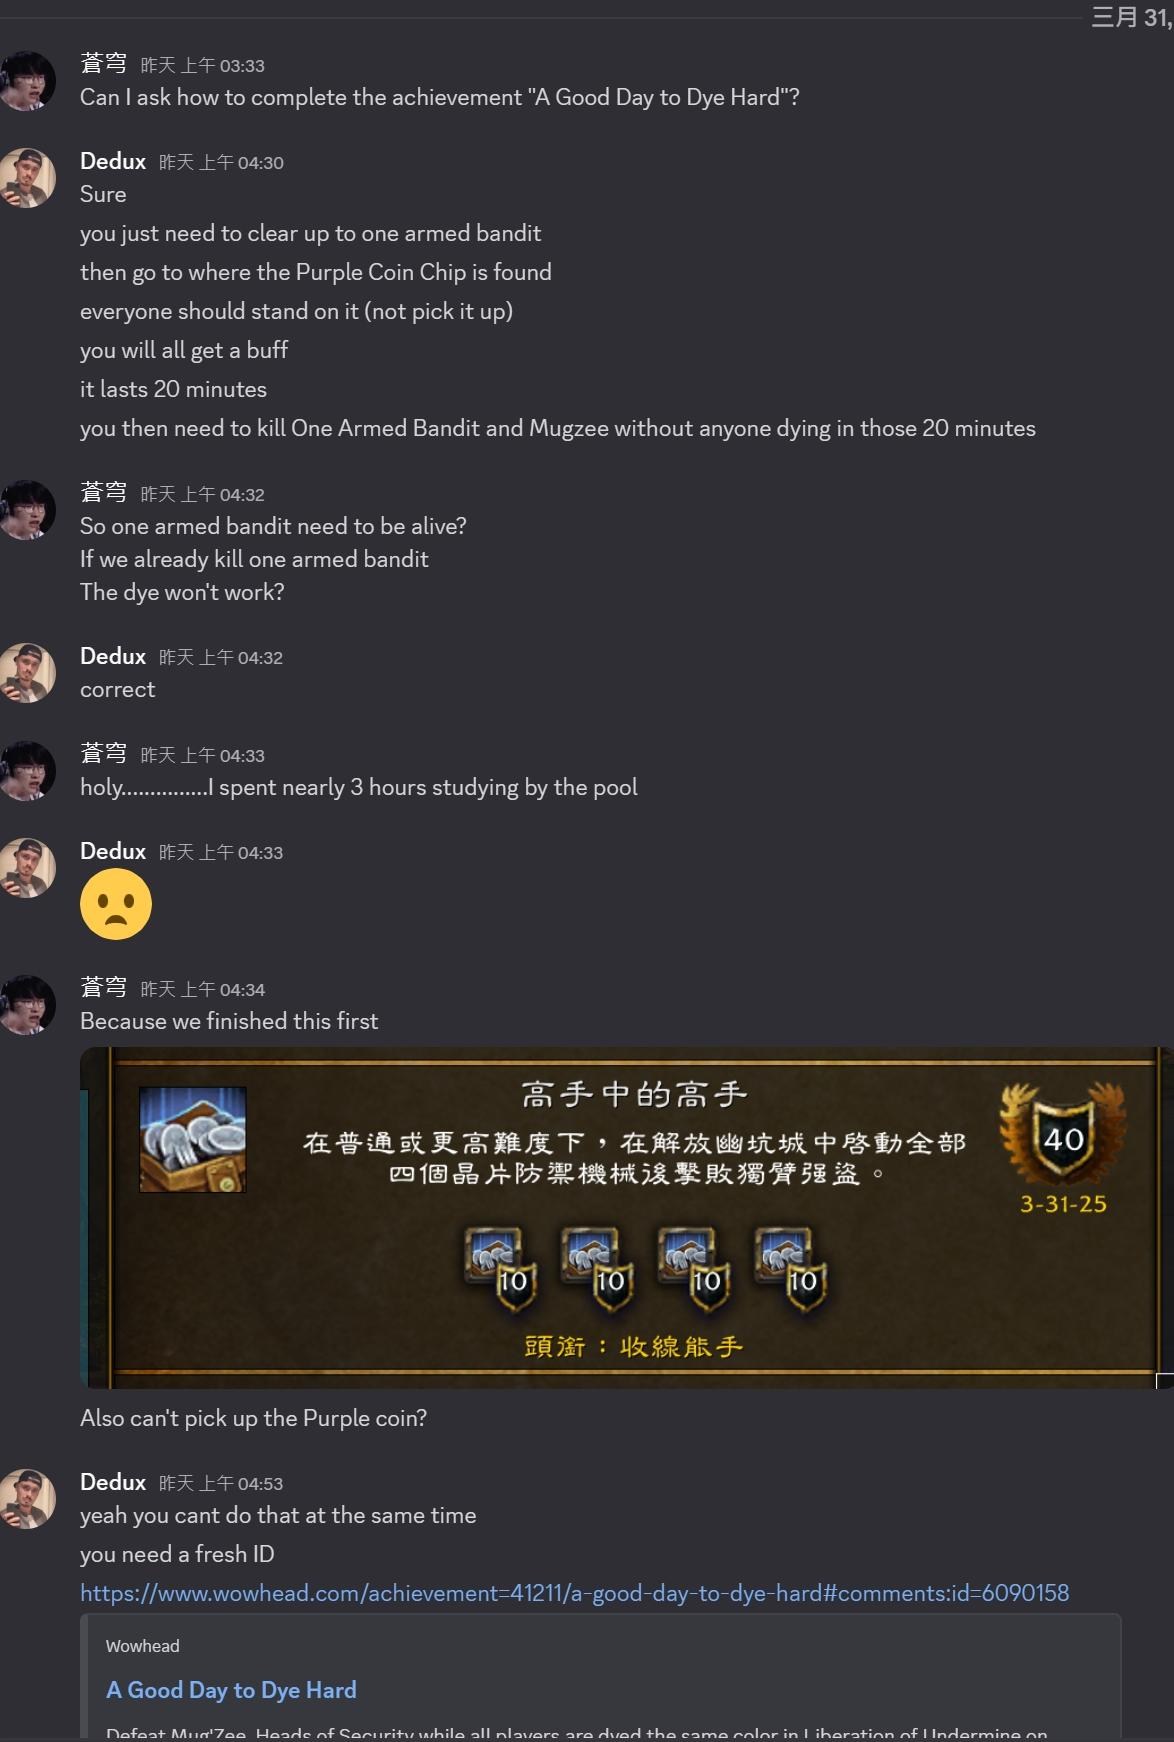Viewport: 1174px width, 1742px height.
Task: Click the Dedux username on the "correct" reply
Action: pos(113,656)
